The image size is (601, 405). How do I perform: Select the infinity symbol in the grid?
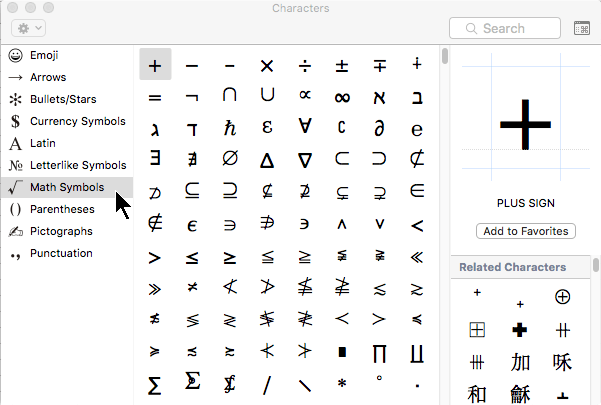(x=342, y=97)
